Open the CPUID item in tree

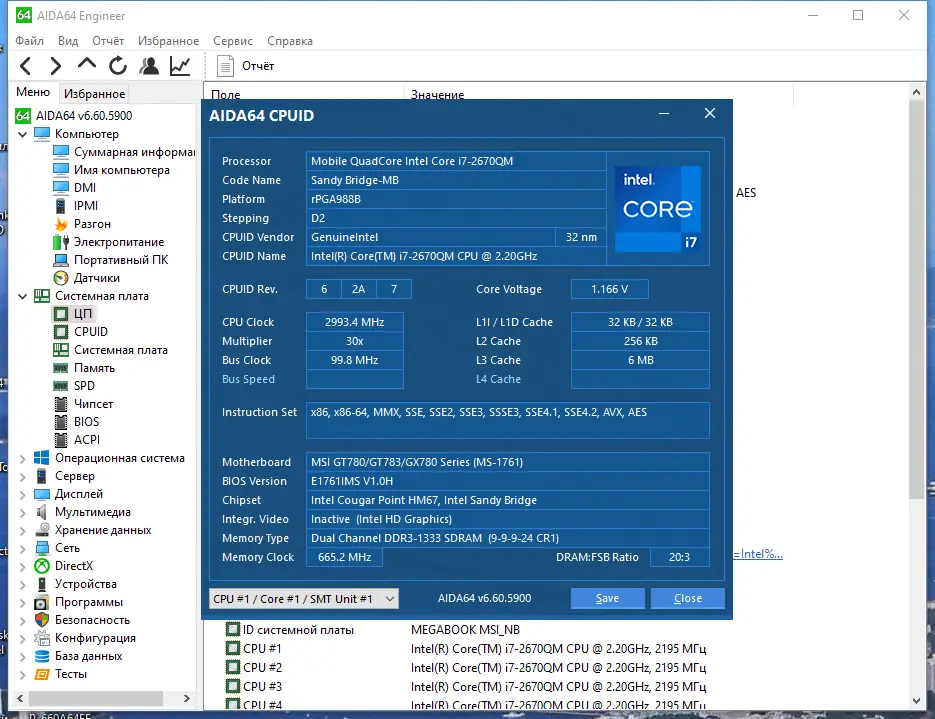tap(90, 332)
